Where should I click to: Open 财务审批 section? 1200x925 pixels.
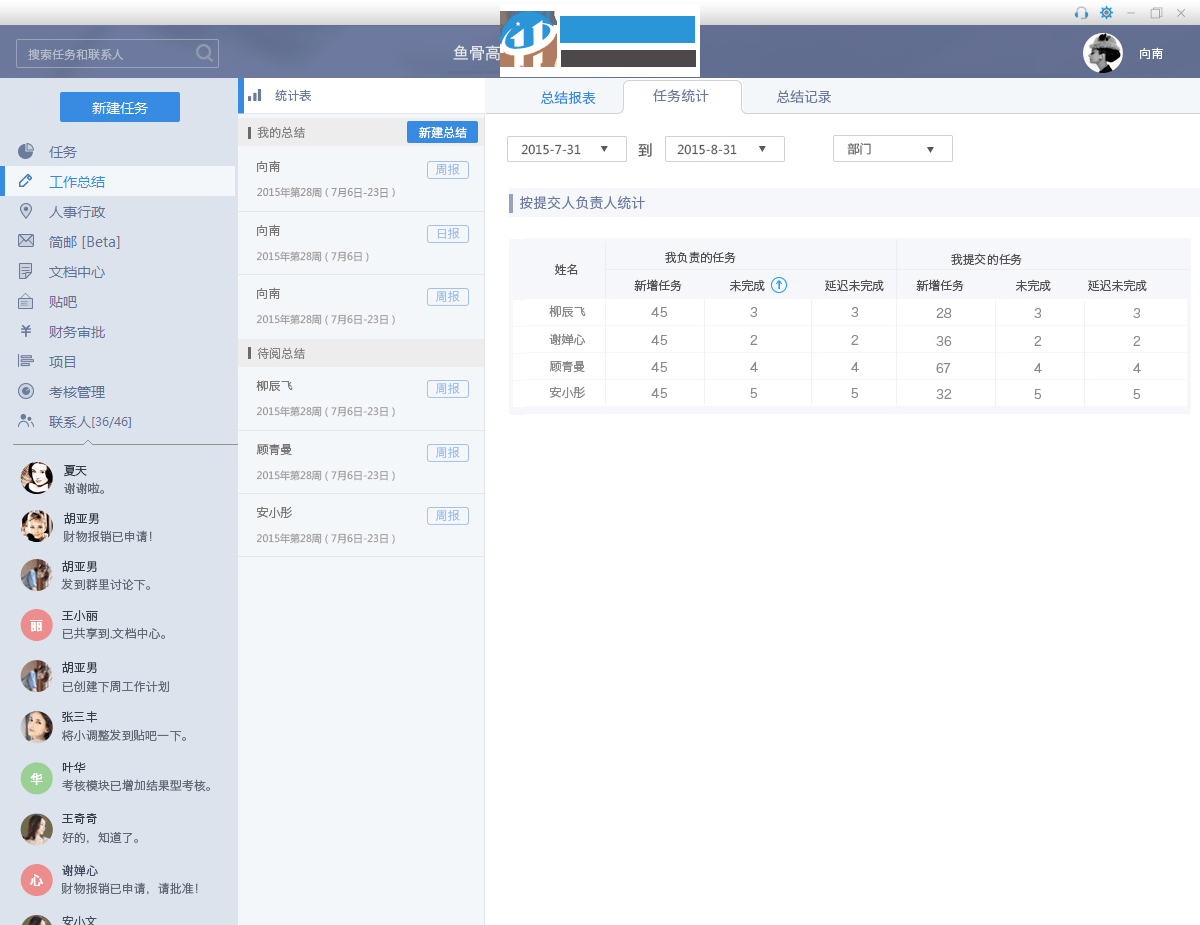[77, 332]
